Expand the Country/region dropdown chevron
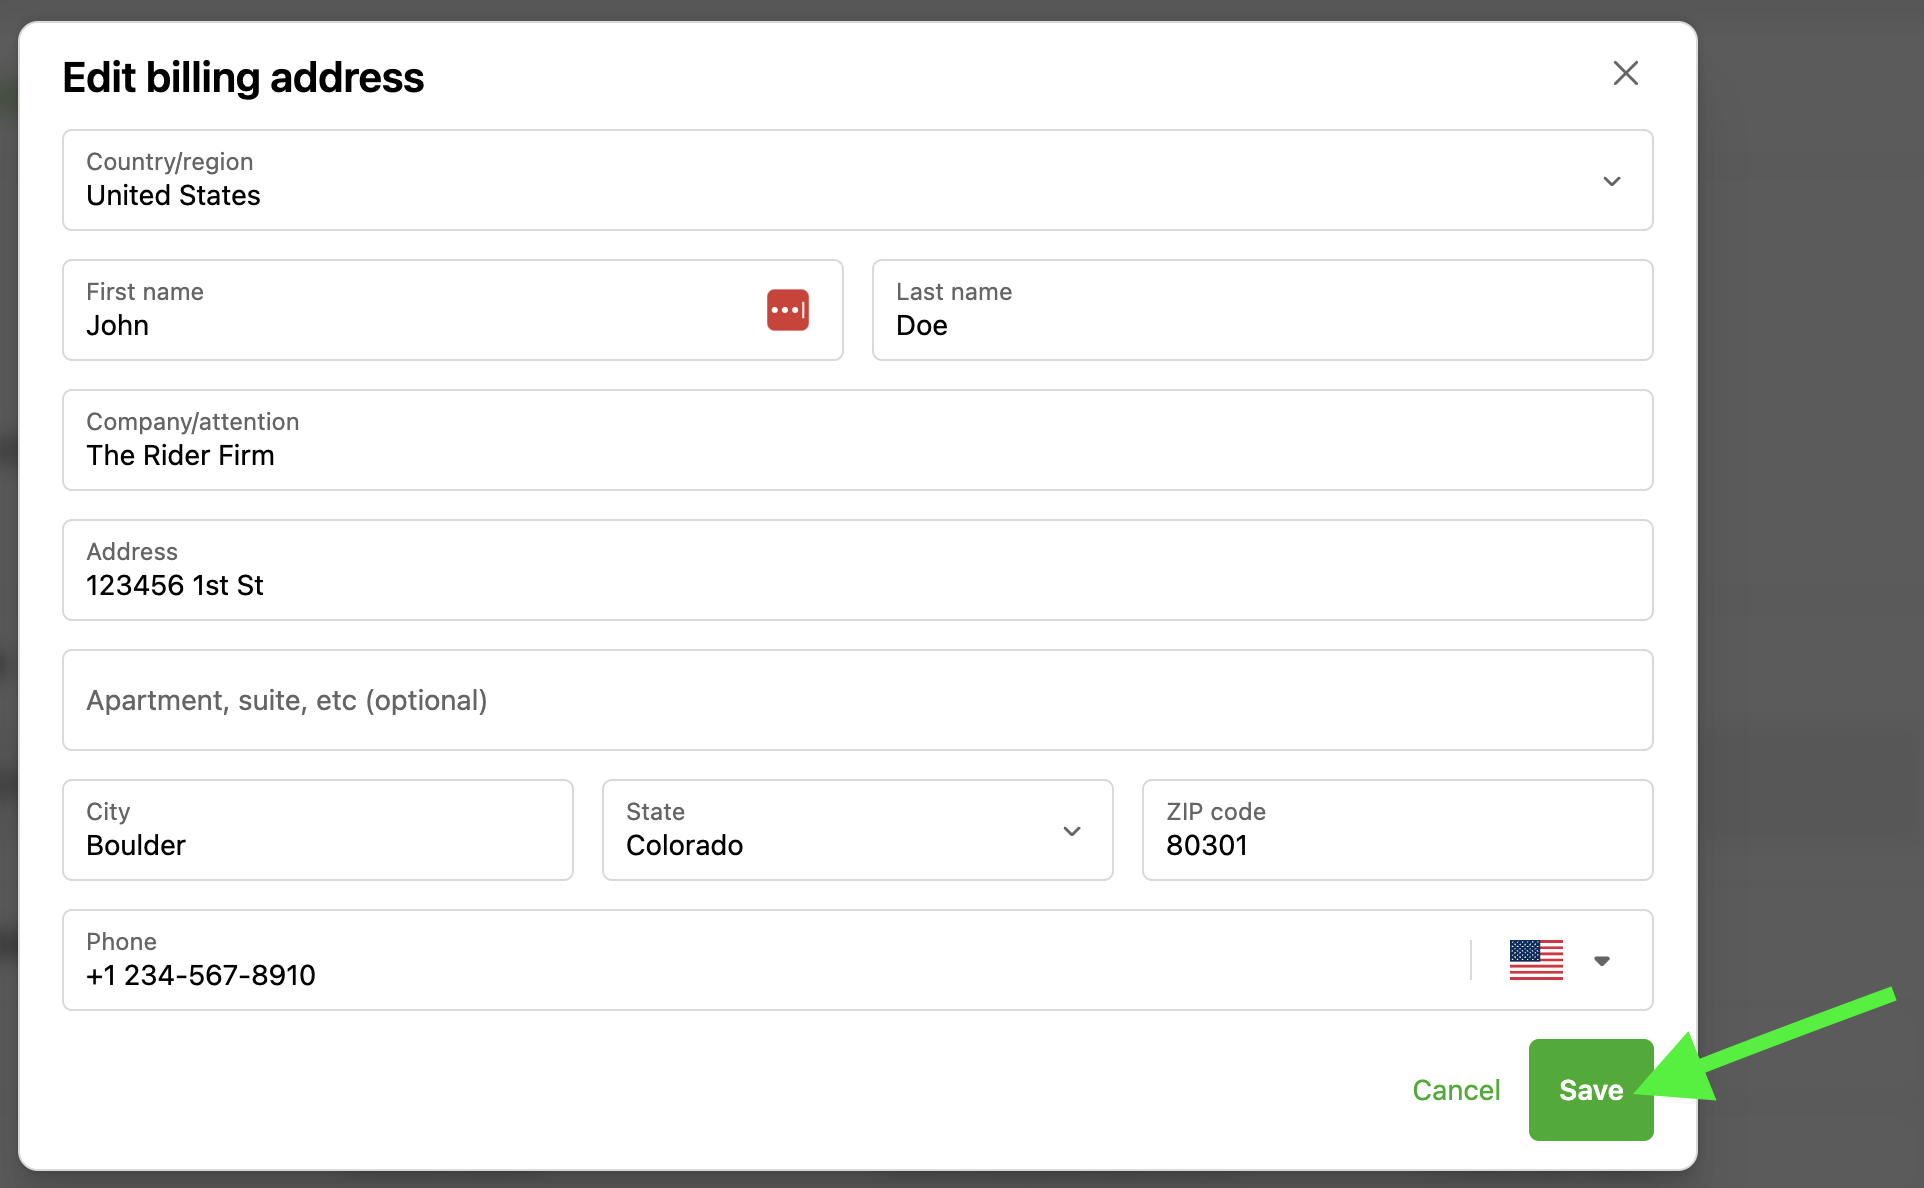The height and width of the screenshot is (1188, 1924). pos(1611,181)
